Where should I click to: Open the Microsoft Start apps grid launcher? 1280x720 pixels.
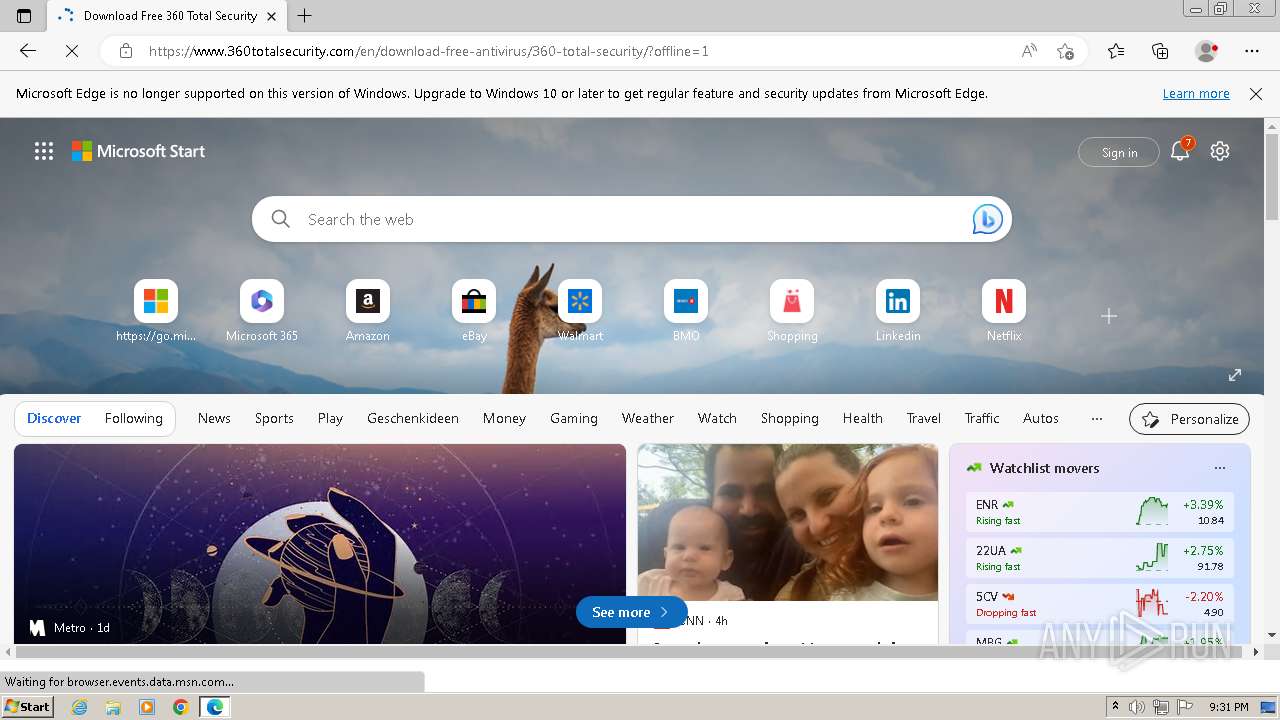click(x=44, y=151)
